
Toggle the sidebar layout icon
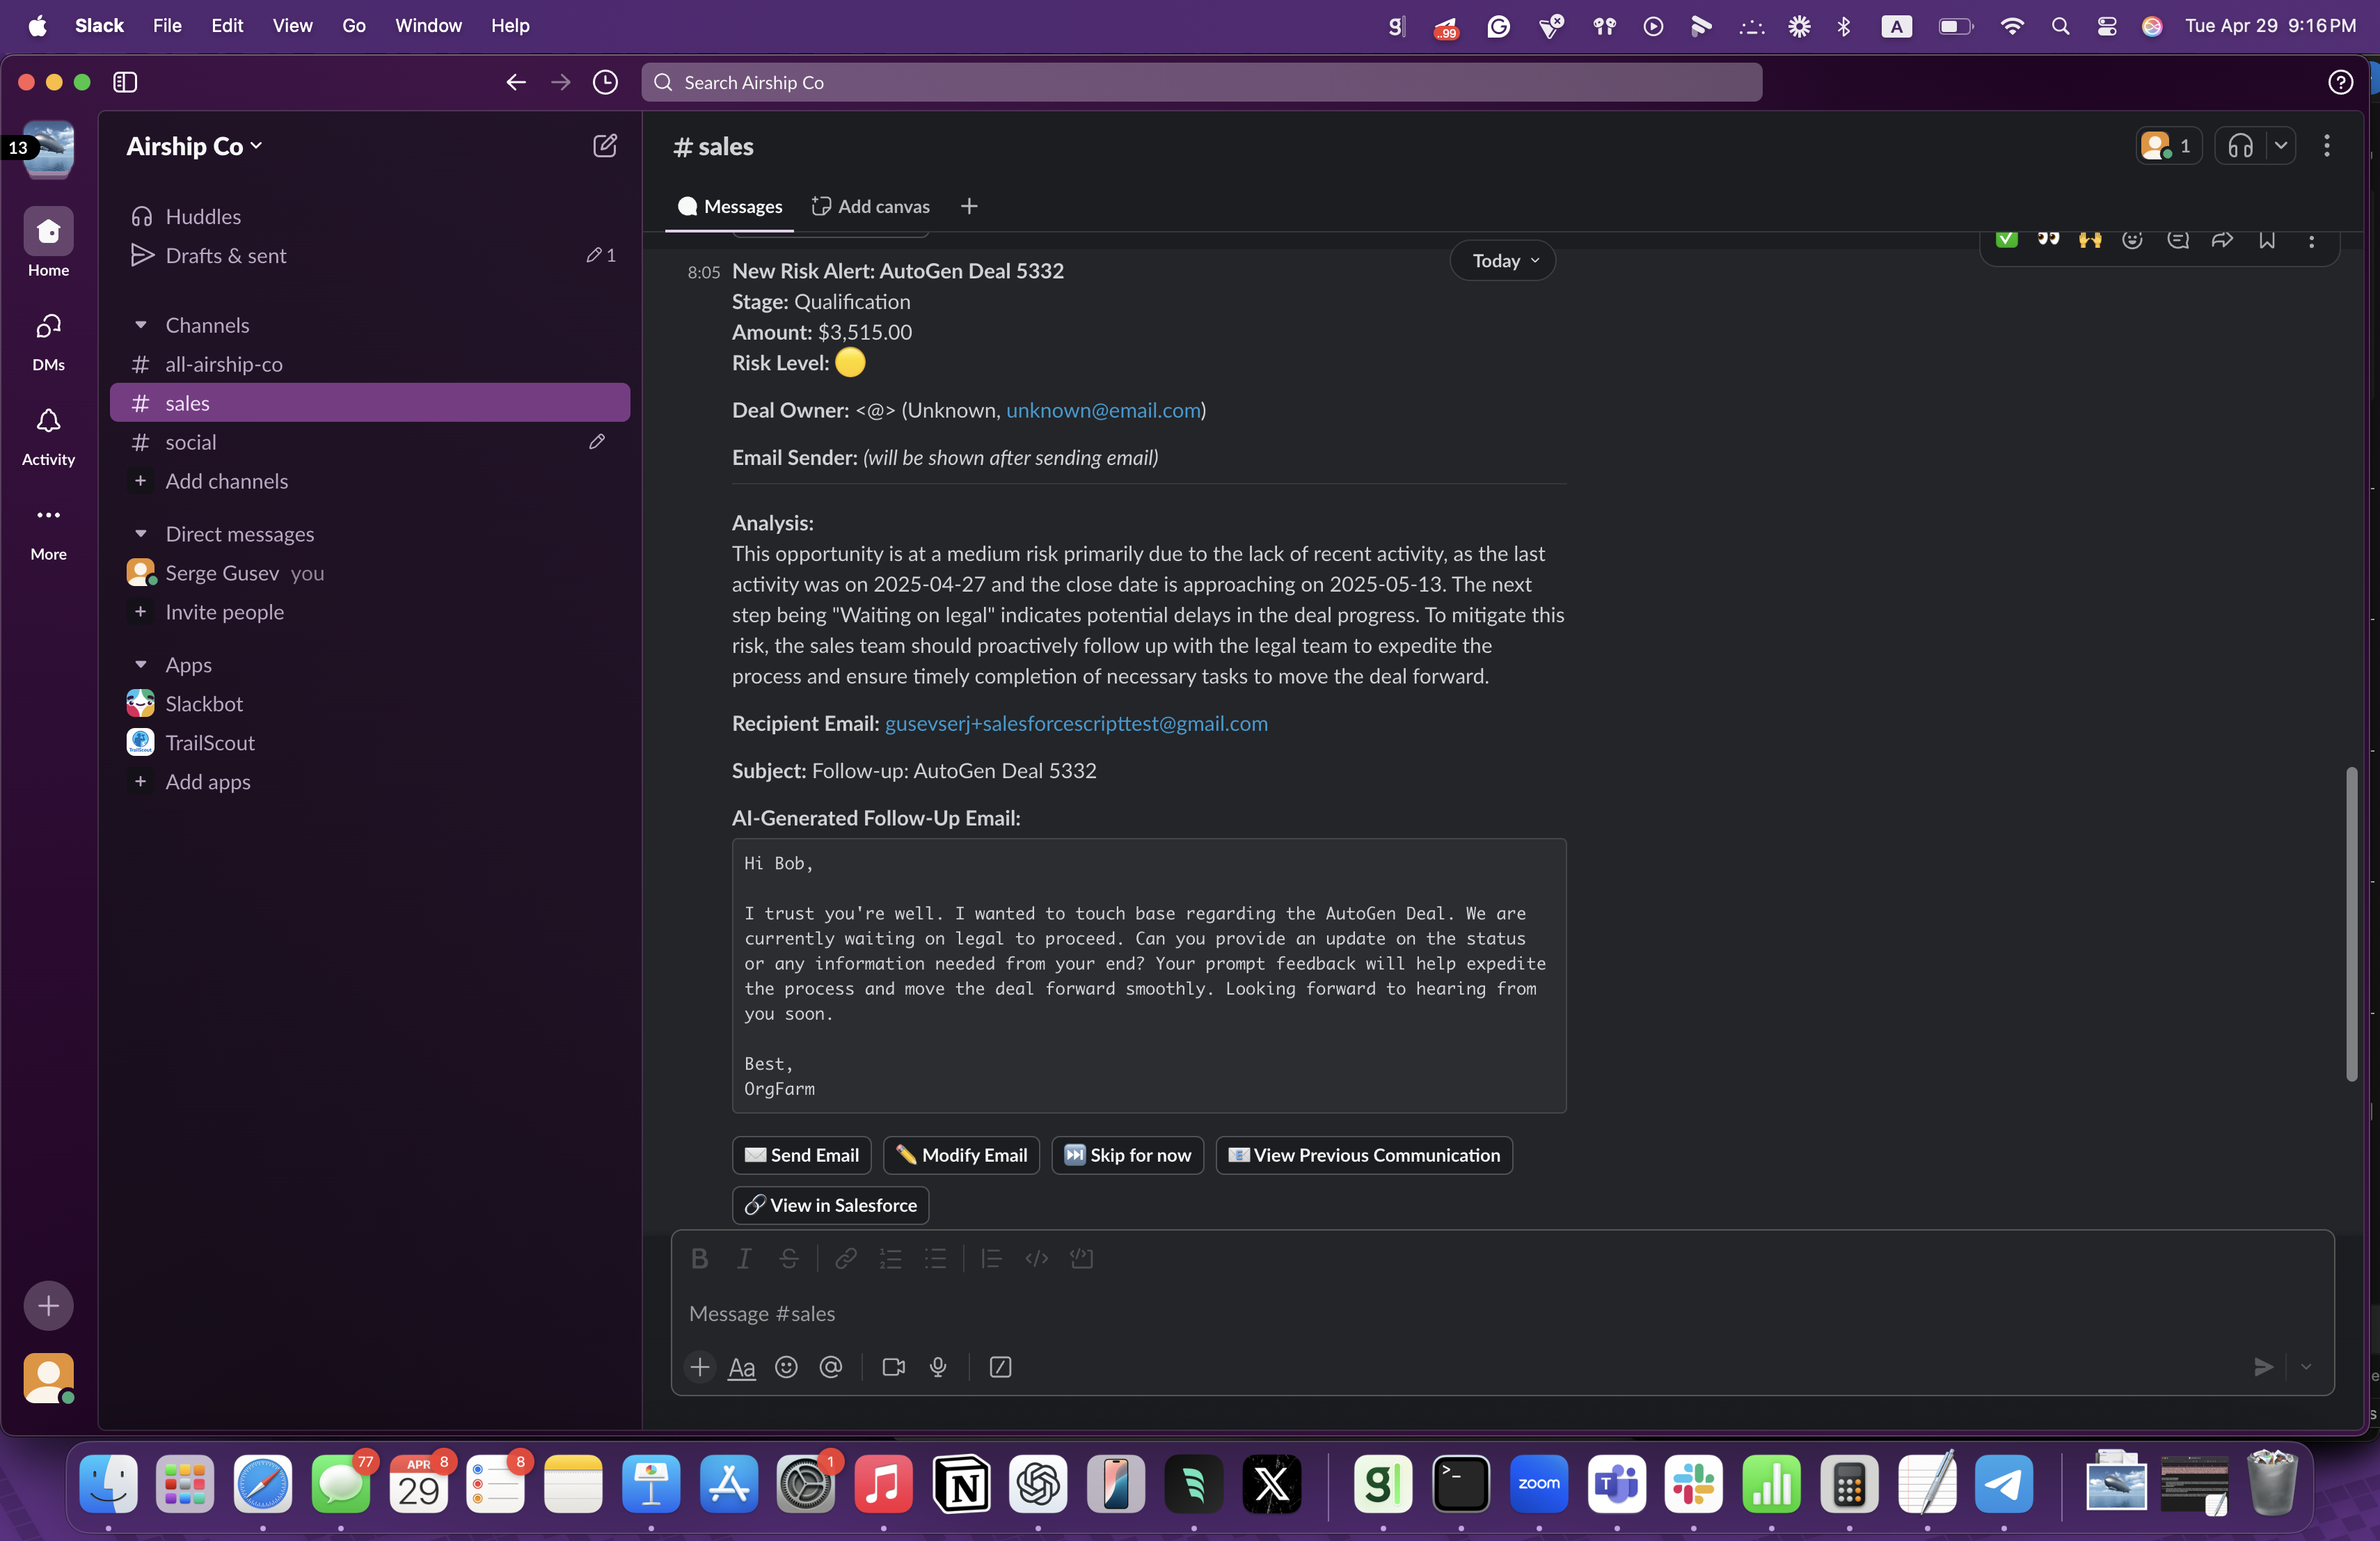[x=125, y=82]
